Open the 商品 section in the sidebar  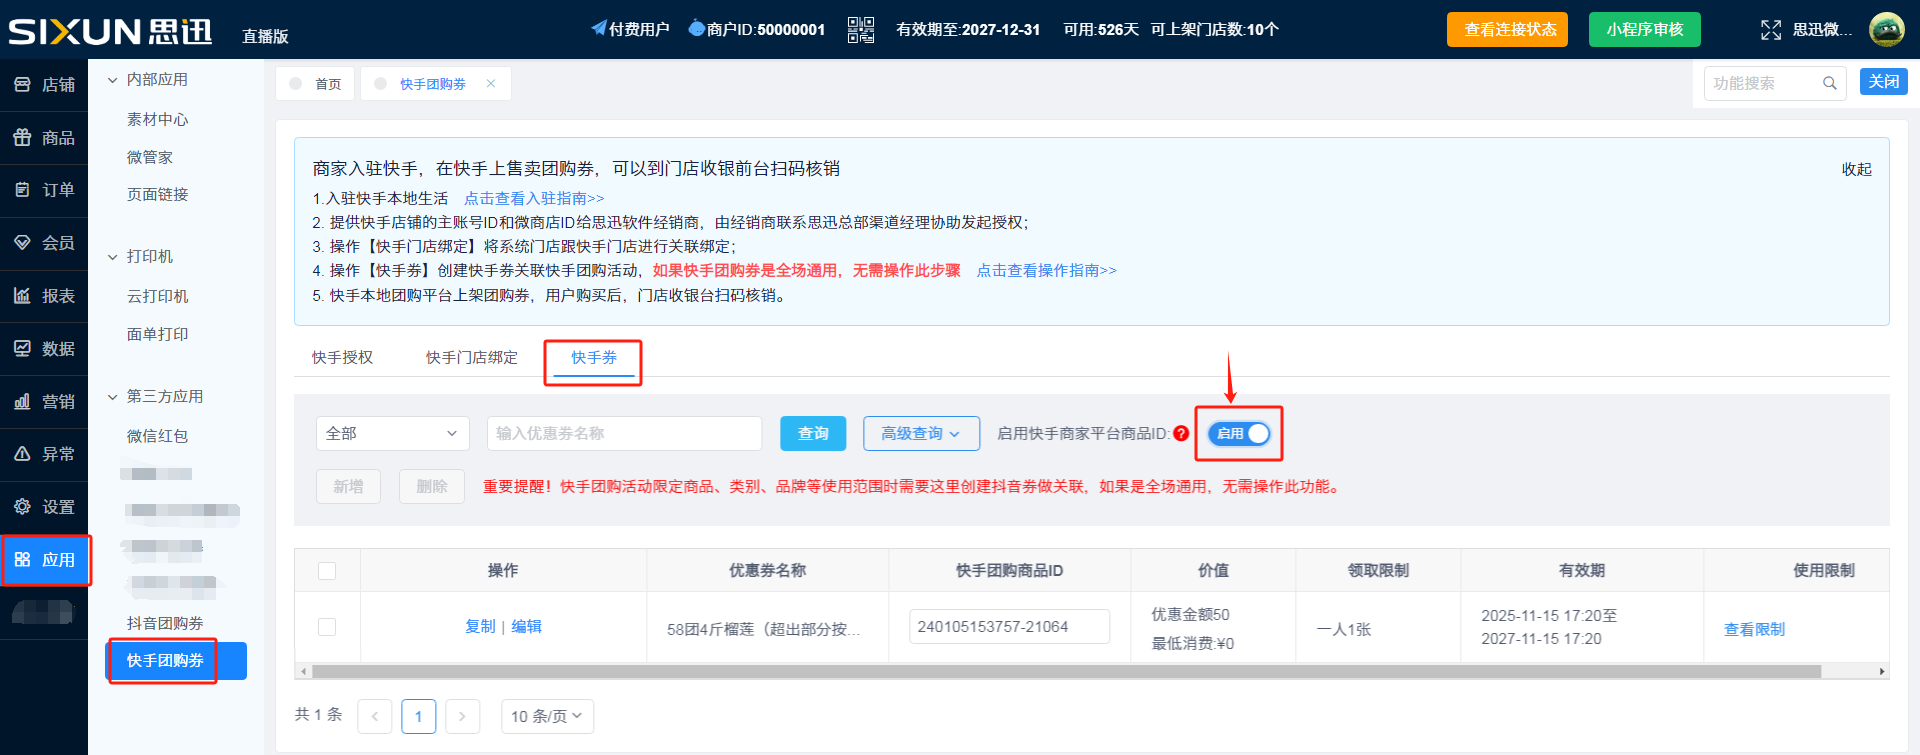point(44,138)
